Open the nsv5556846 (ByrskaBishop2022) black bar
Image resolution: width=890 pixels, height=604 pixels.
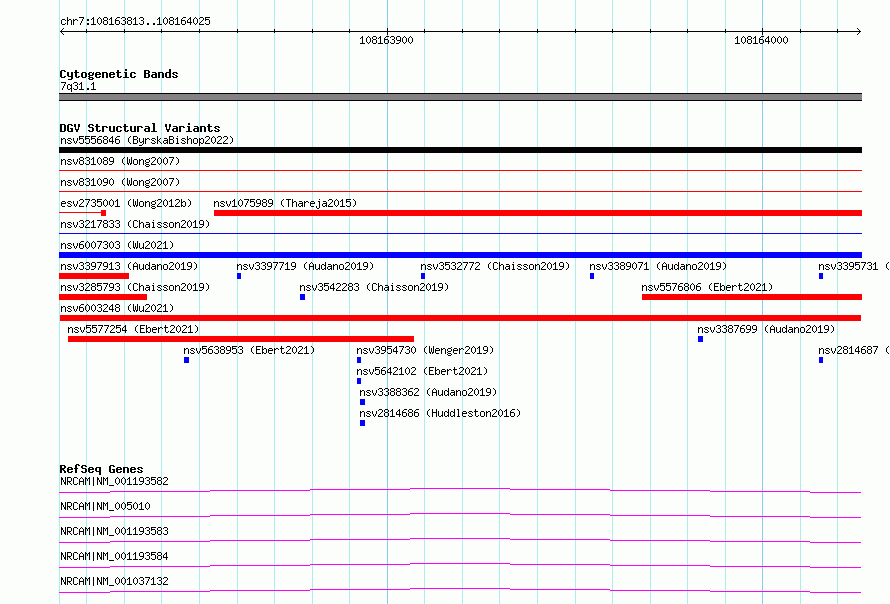[460, 150]
